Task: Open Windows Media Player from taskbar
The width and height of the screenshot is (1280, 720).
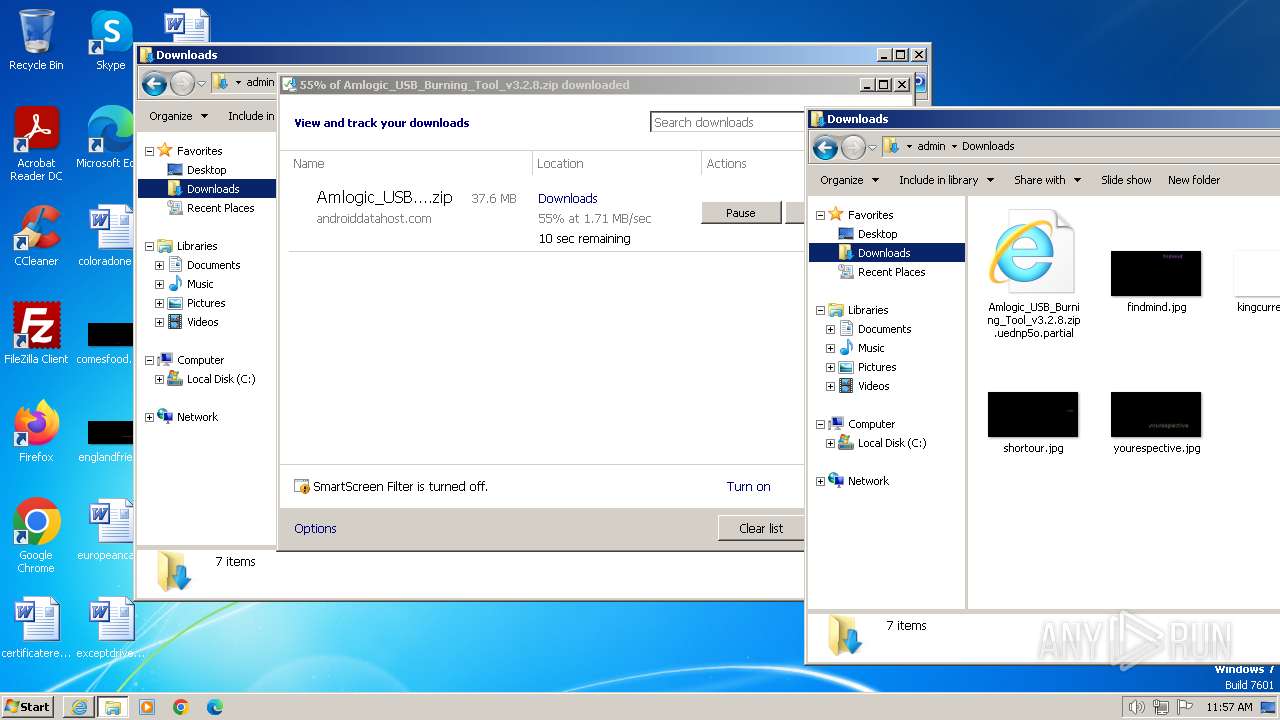Action: pos(147,707)
